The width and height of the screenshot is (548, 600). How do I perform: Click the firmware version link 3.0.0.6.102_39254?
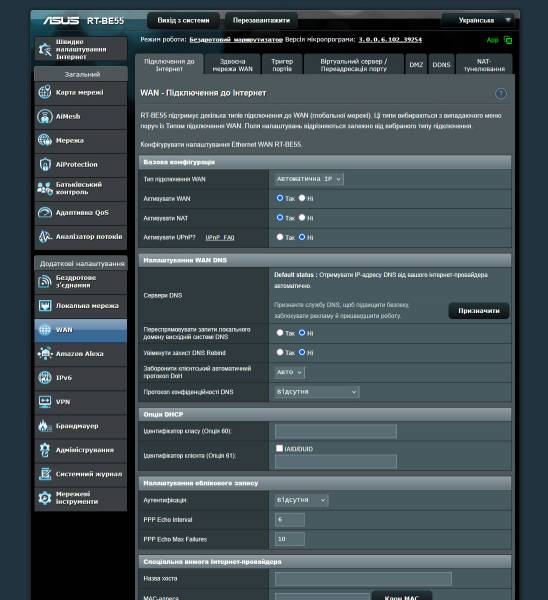[x=390, y=39]
